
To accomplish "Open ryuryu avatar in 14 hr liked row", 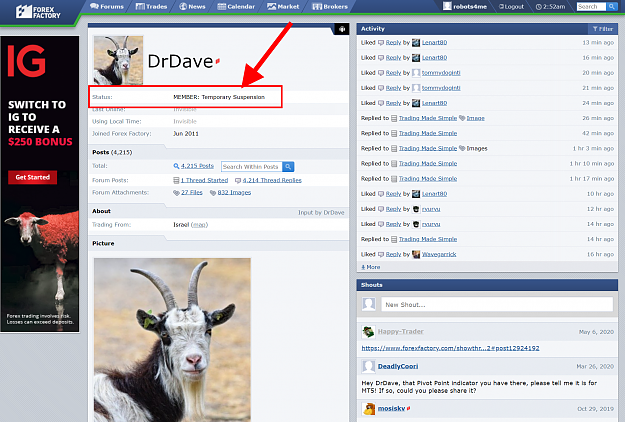I will click(x=416, y=224).
